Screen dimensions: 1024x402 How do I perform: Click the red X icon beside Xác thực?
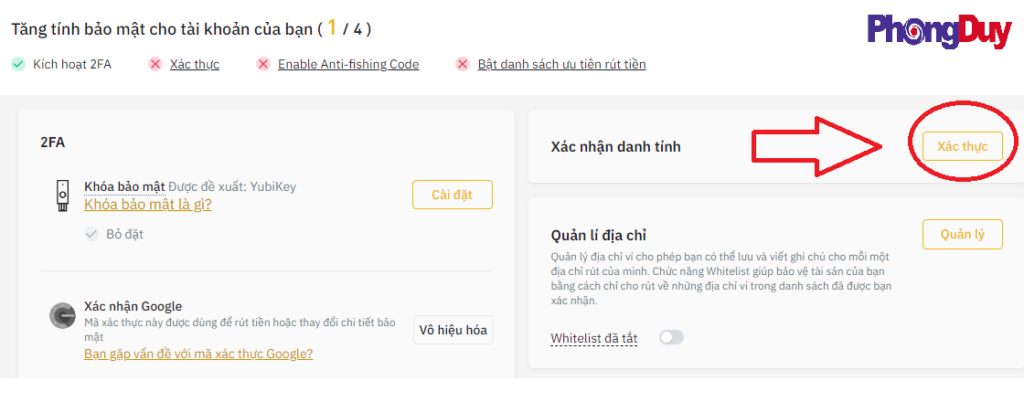tap(155, 64)
